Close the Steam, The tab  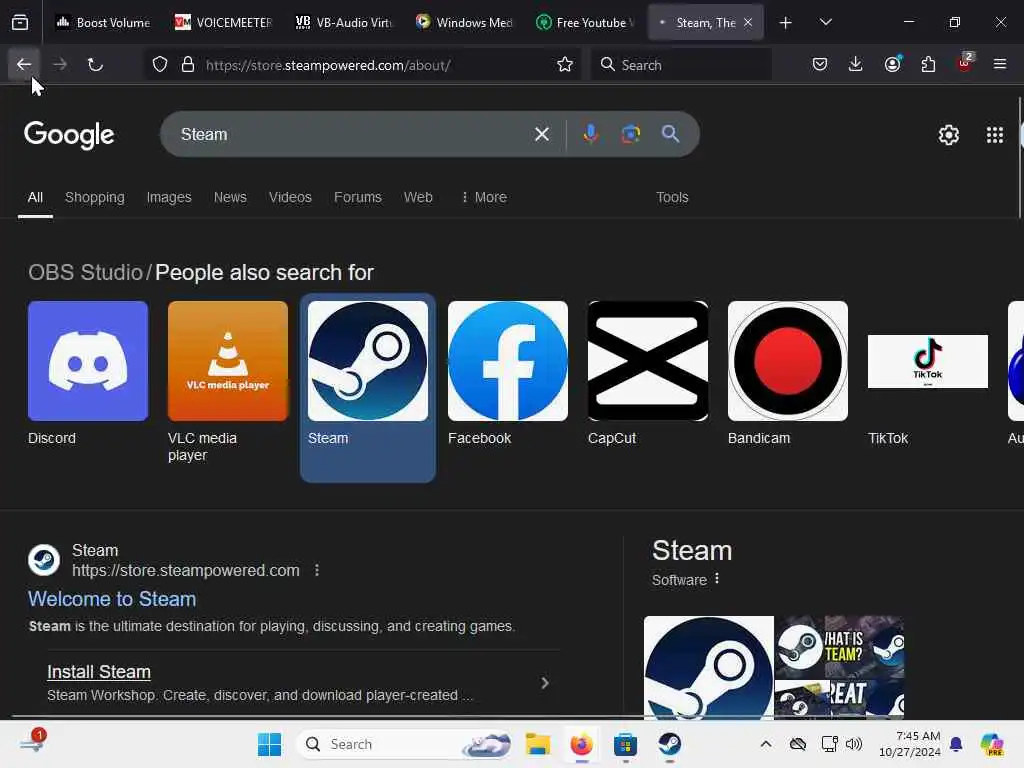point(748,23)
